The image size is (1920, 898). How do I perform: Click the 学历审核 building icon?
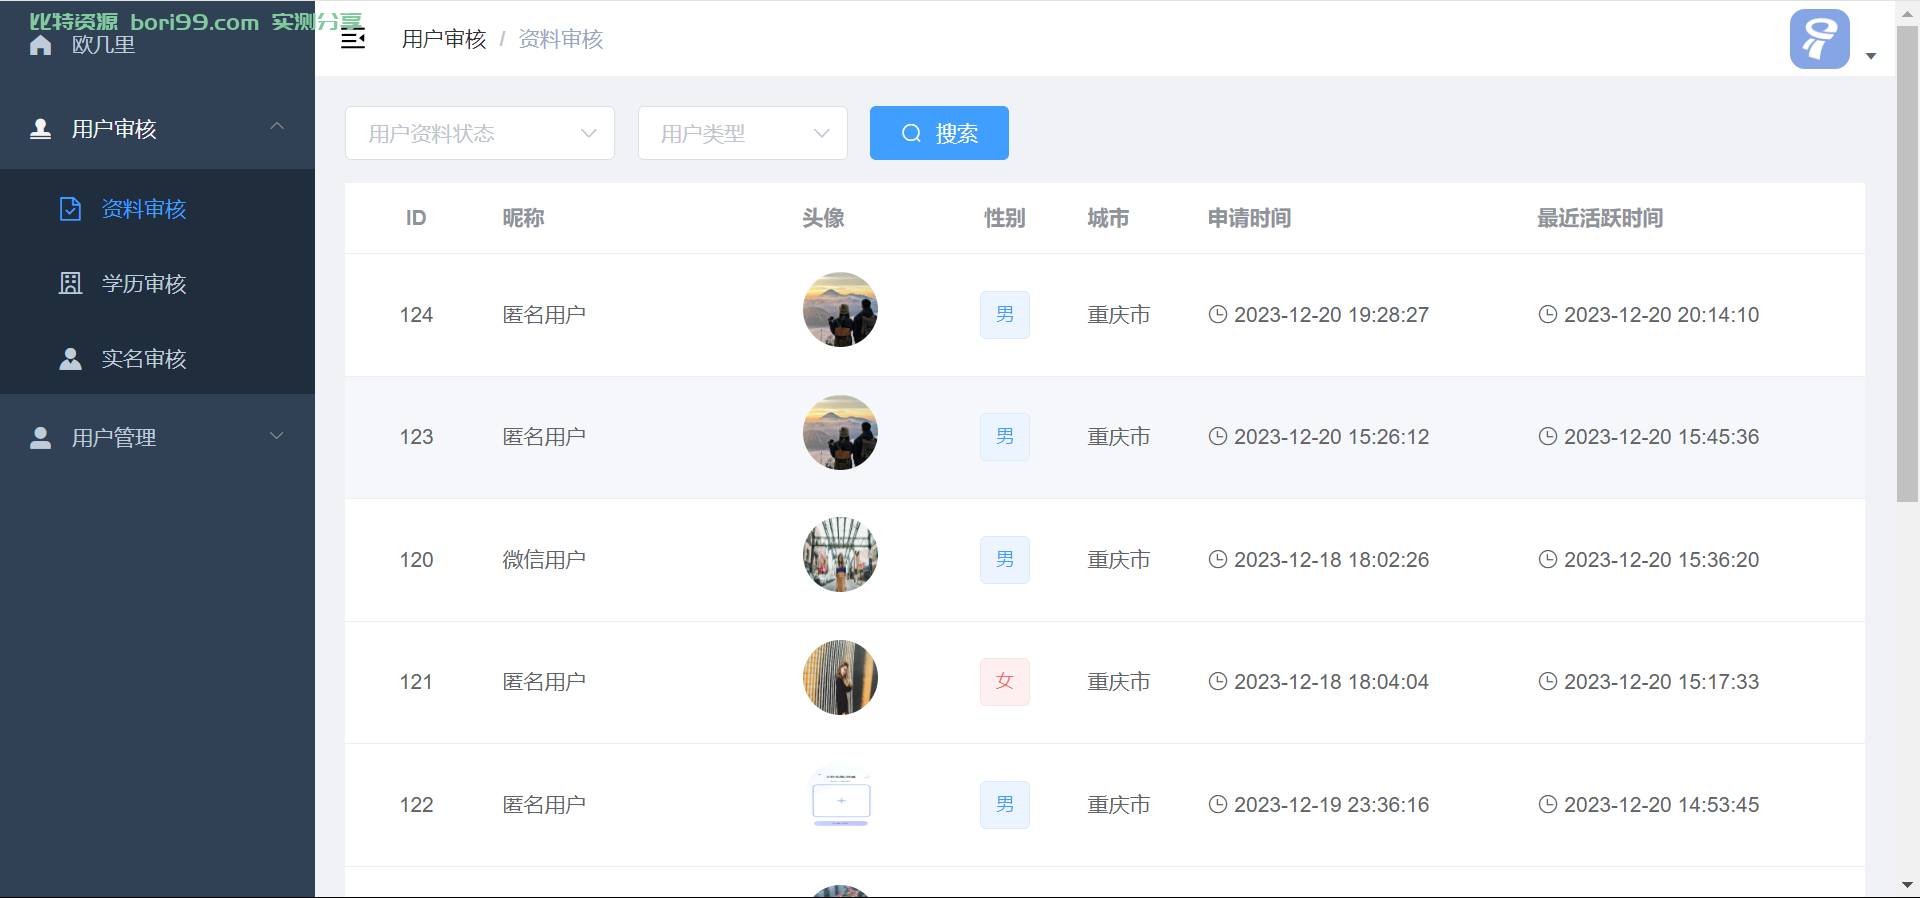tap(70, 284)
